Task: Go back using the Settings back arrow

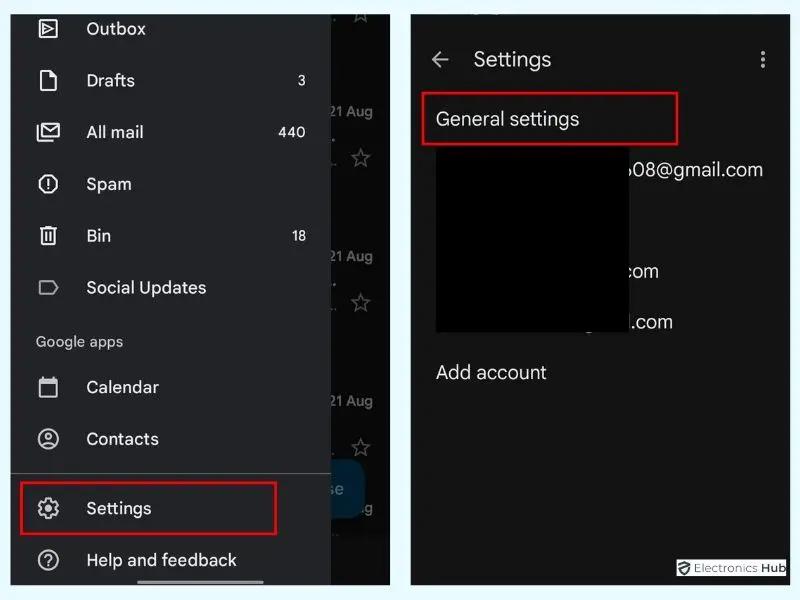Action: [440, 60]
